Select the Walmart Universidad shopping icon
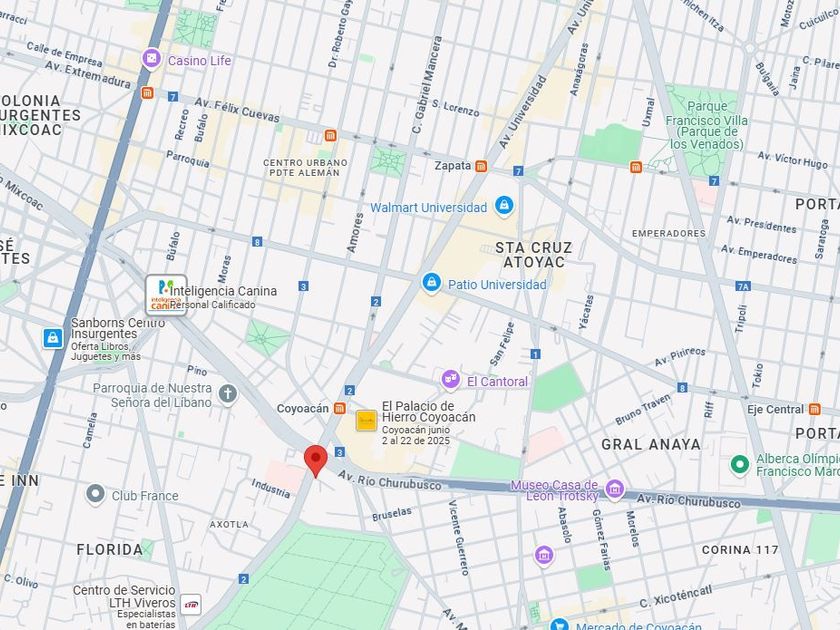This screenshot has height=630, width=840. click(504, 206)
